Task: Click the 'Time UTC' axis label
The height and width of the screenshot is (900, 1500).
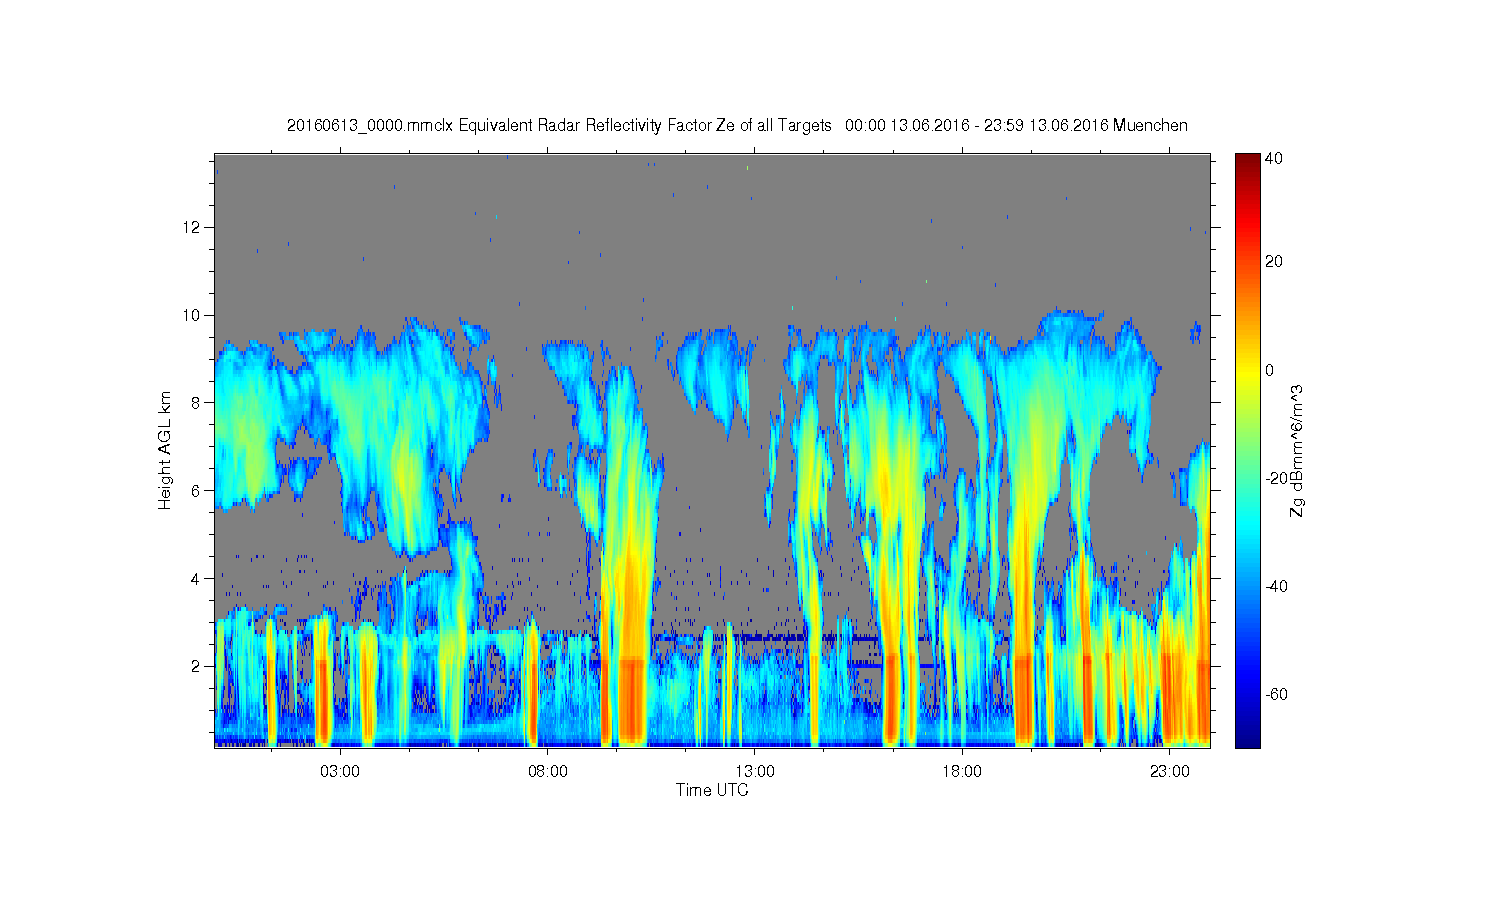Action: point(712,790)
